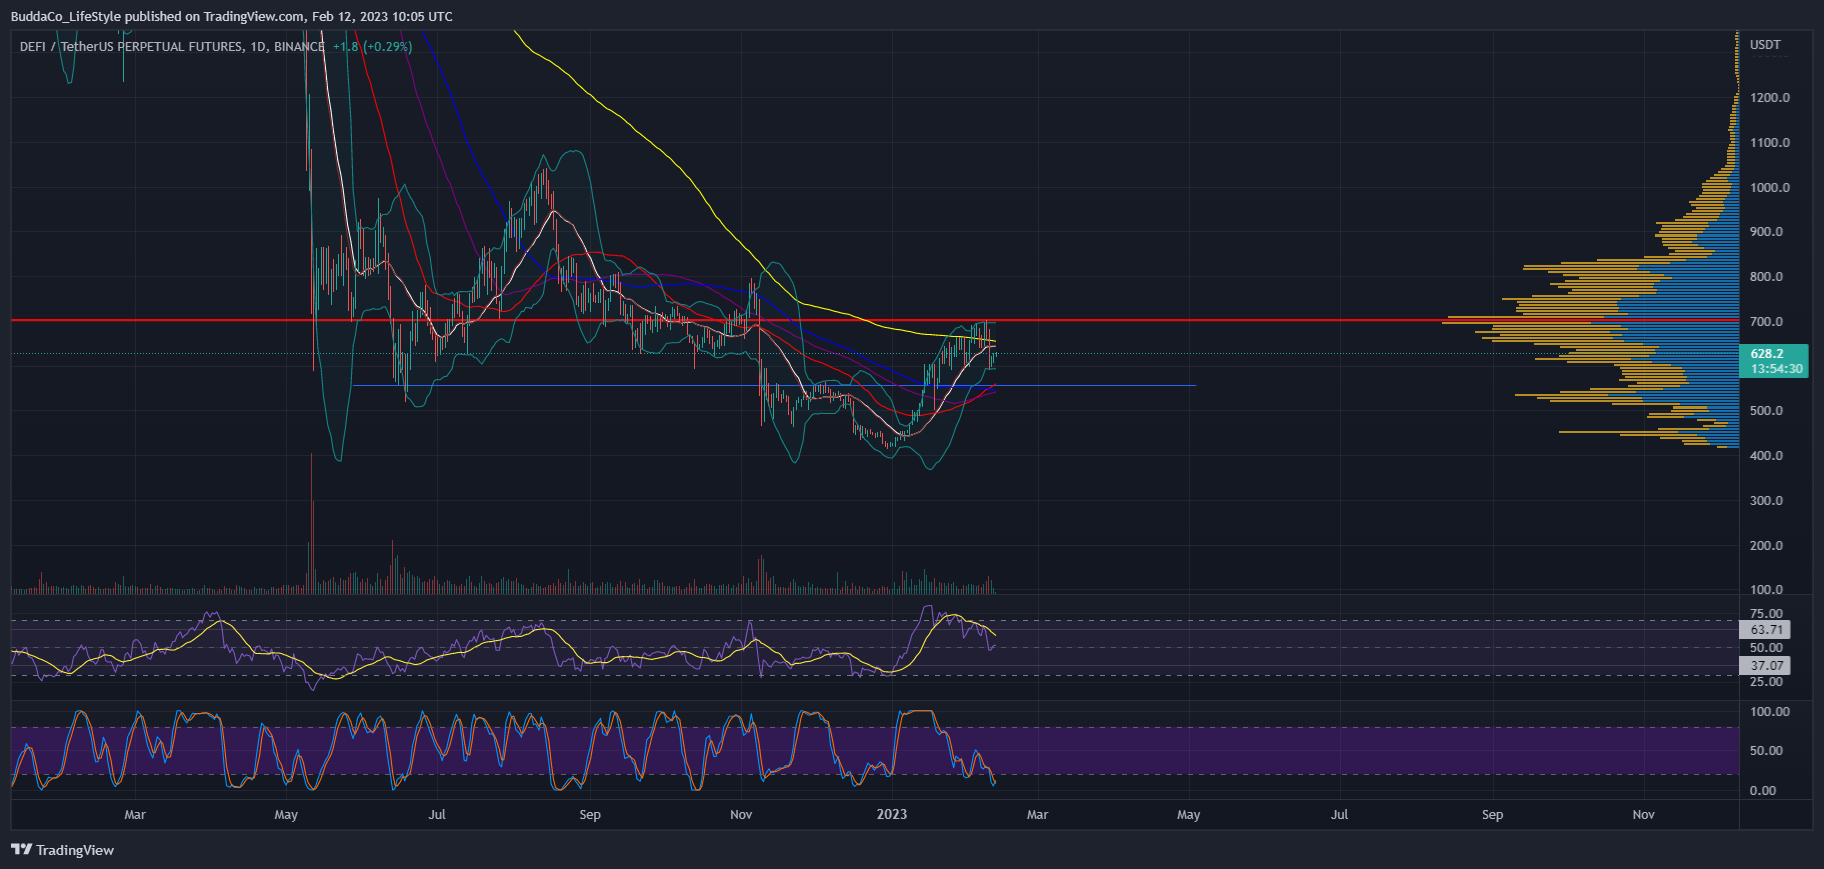Click the 25.00 RSI scale label
This screenshot has height=869, width=1824.
[x=1766, y=682]
